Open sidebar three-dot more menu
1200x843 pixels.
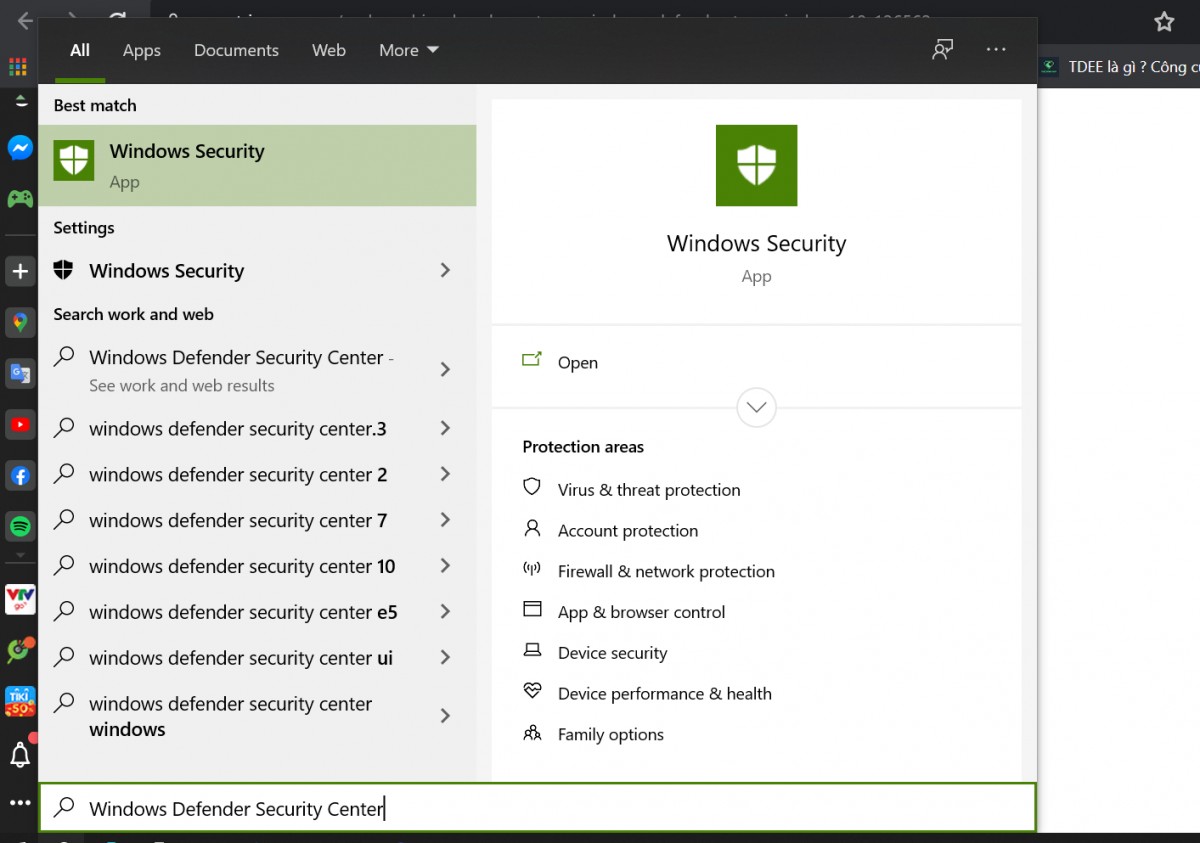click(x=20, y=803)
